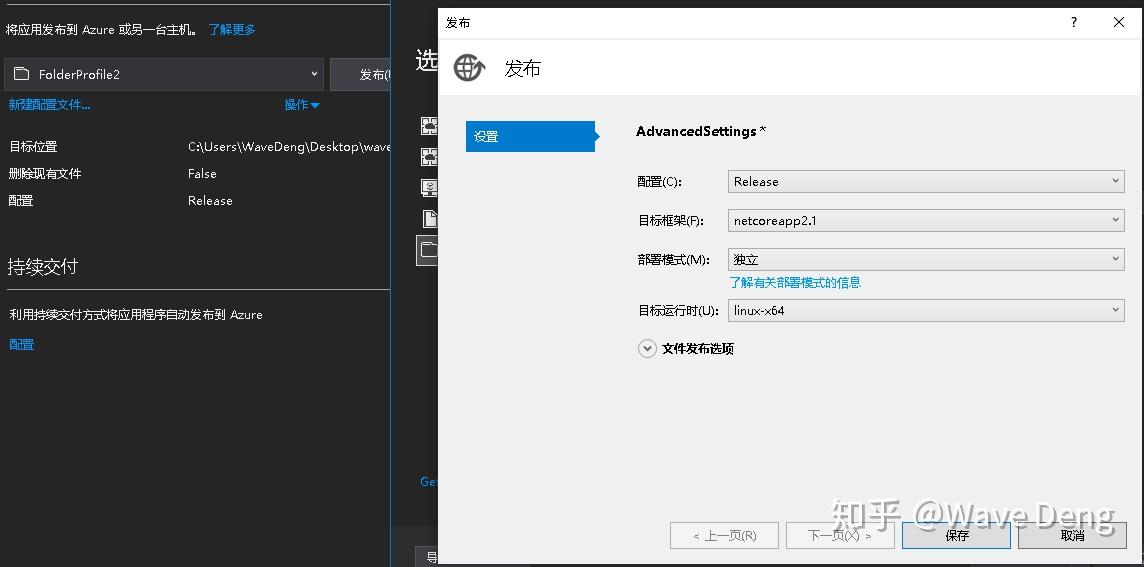The image size is (1144, 567).
Task: Open the FolderProfile2 profile dropdown
Action: tap(164, 74)
